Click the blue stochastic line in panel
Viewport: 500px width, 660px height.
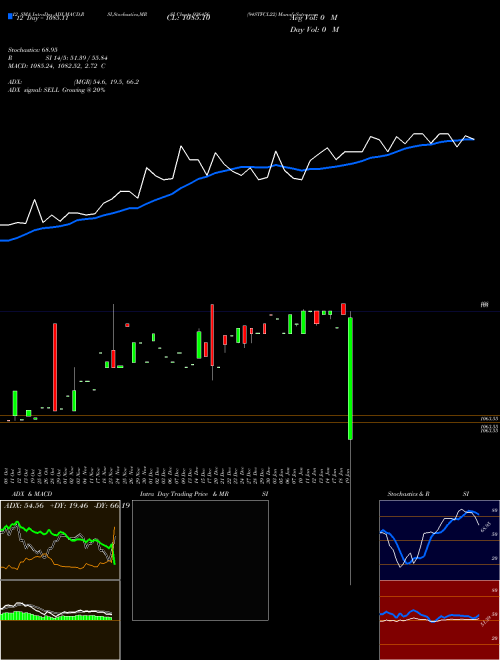pyautogui.click(x=430, y=538)
